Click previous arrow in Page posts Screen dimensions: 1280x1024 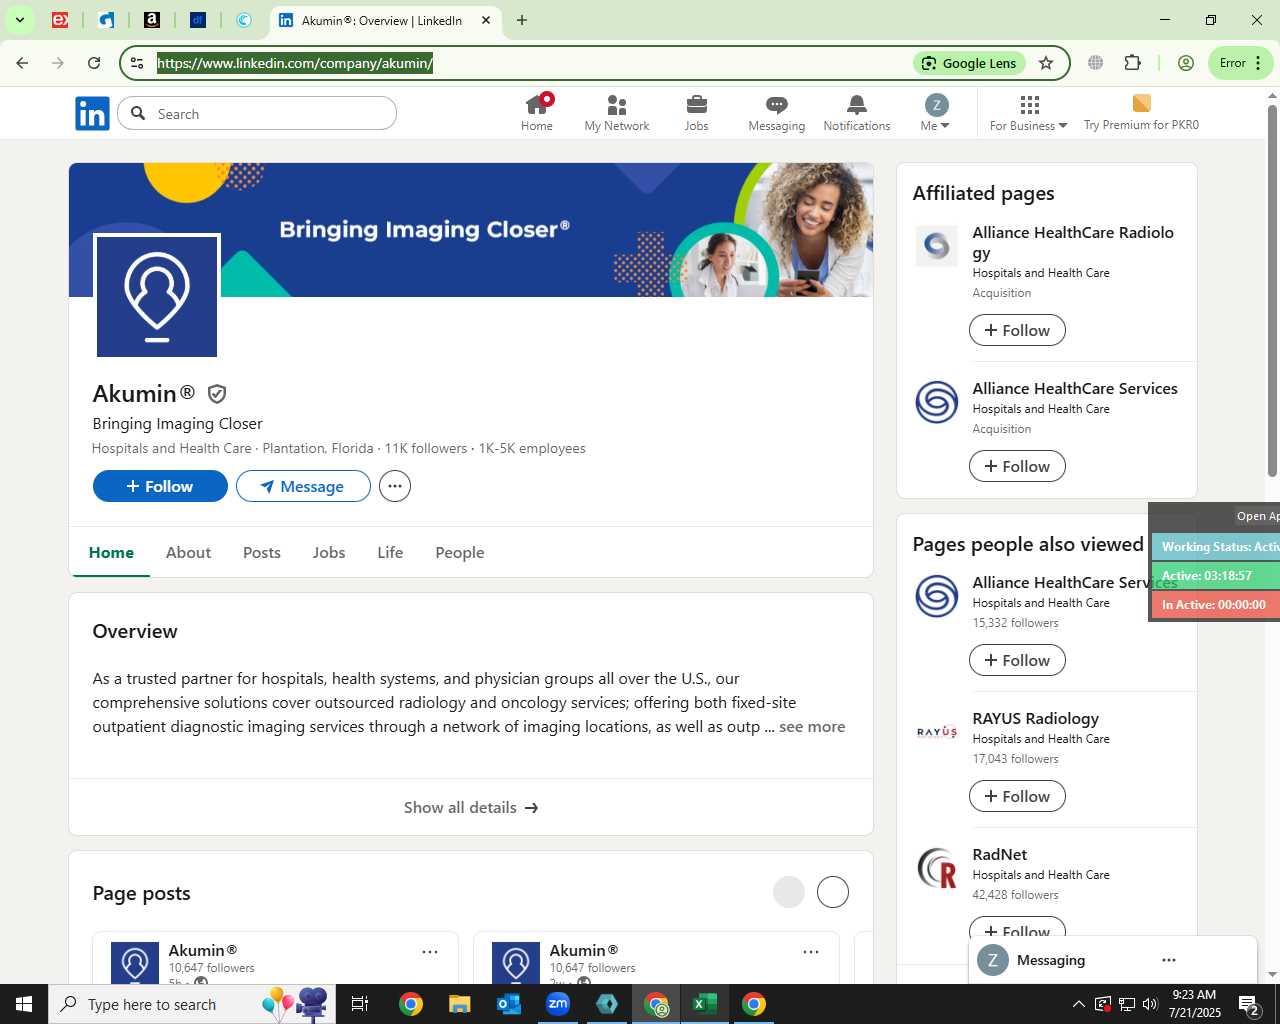pos(789,892)
